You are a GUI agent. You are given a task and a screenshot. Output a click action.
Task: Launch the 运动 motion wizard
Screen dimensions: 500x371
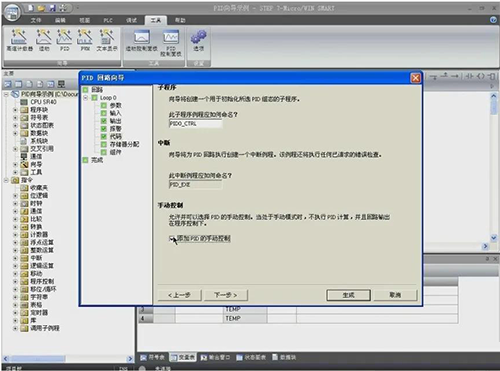click(44, 40)
